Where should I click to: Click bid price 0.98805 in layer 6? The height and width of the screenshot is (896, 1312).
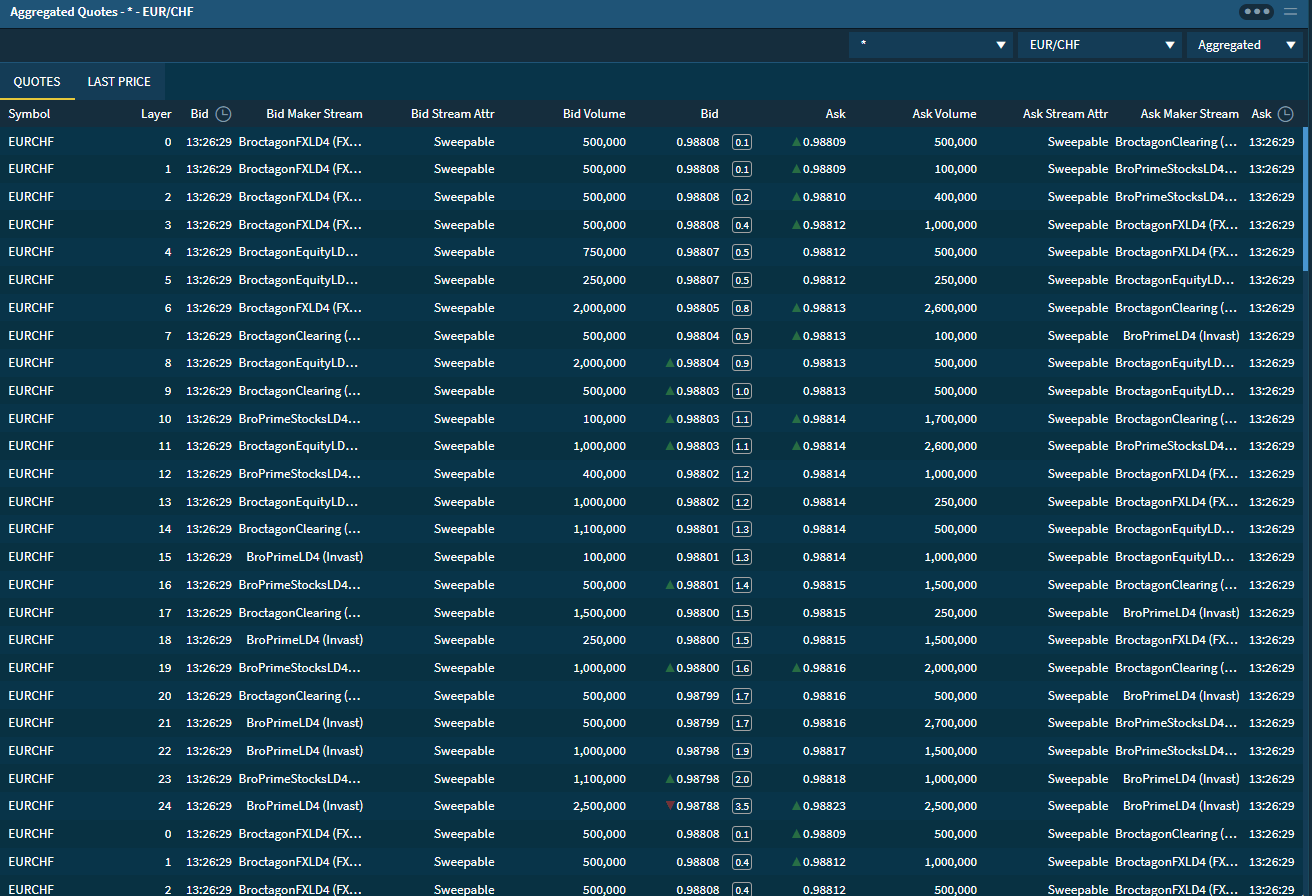(x=697, y=308)
